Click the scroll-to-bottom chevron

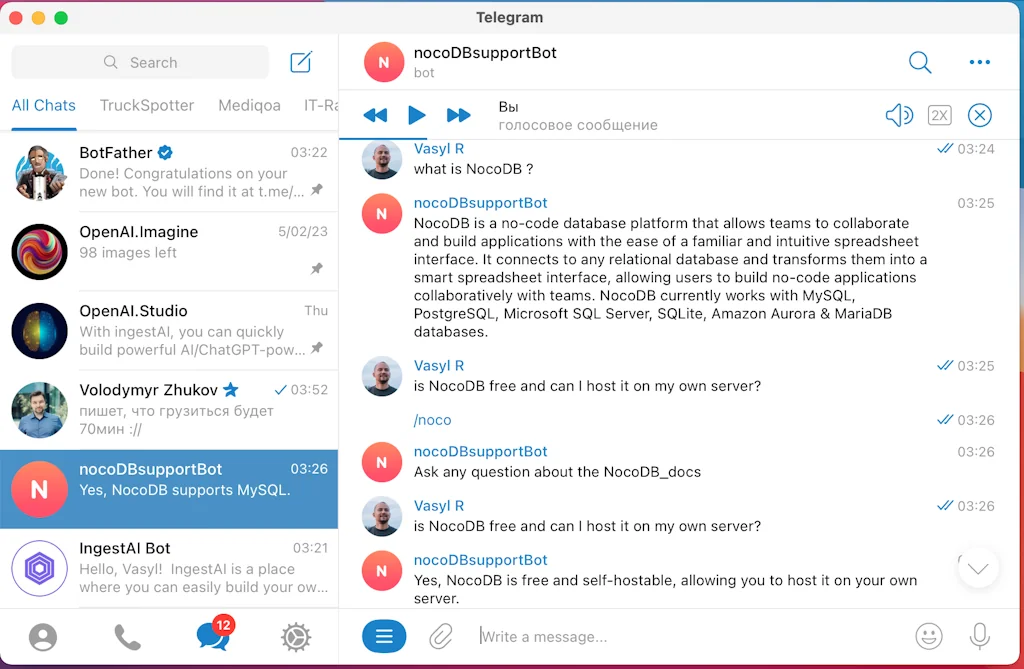(977, 567)
